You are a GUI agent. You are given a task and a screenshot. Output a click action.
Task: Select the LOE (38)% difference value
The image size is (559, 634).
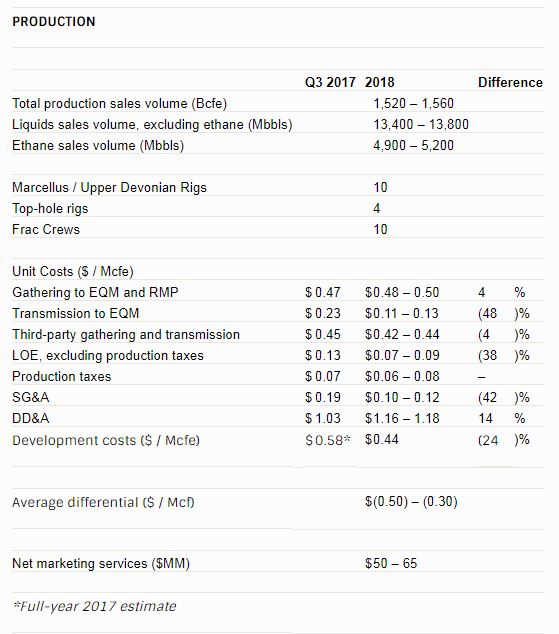click(x=504, y=355)
